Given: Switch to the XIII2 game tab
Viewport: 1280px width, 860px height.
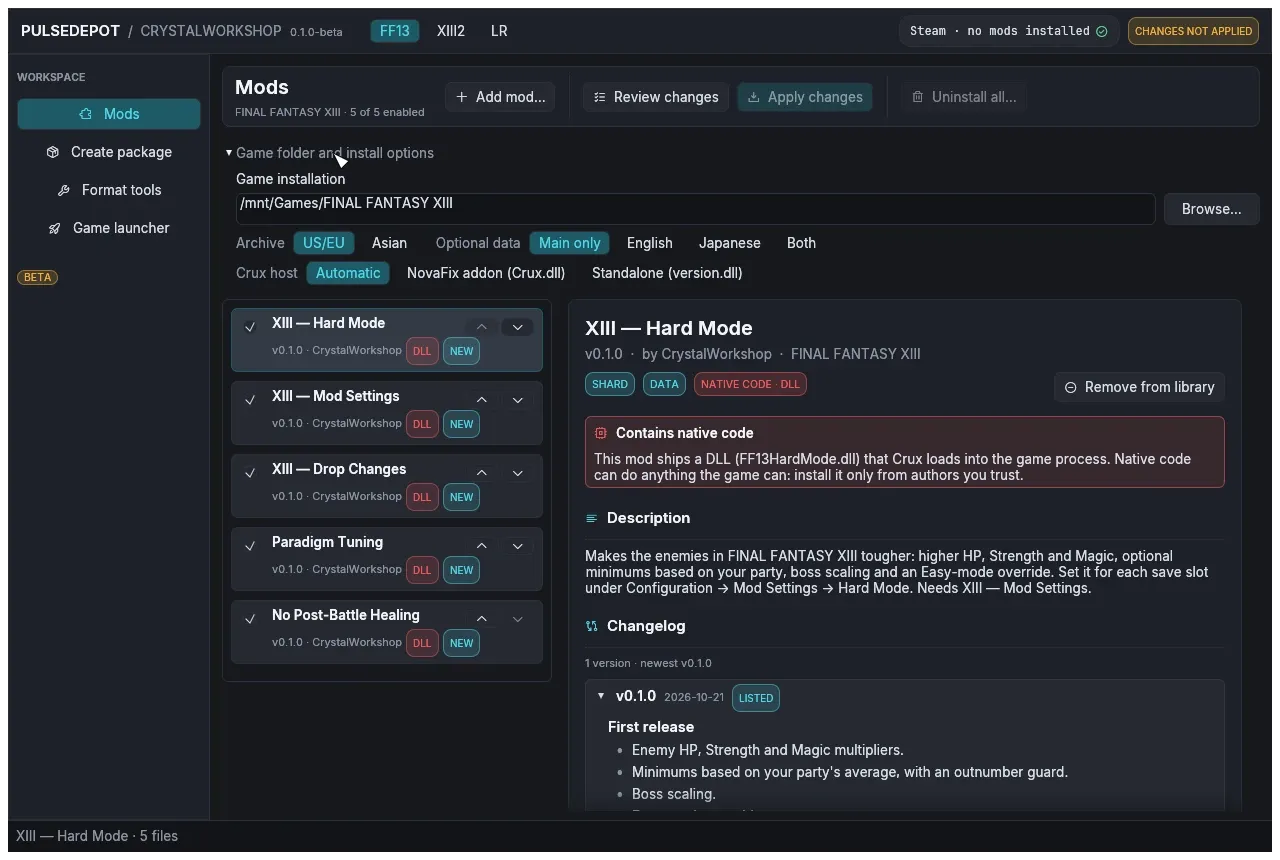Looking at the screenshot, I should (x=451, y=31).
